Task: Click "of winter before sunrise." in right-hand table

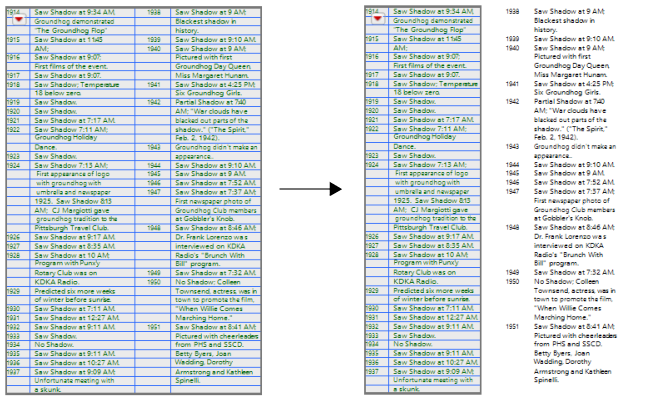Action: click(432, 299)
